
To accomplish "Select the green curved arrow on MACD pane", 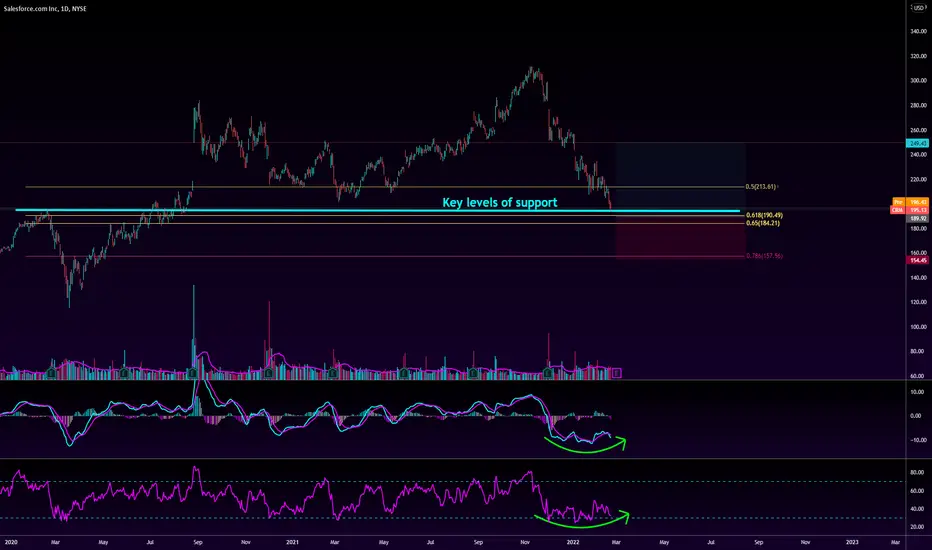I will pos(585,446).
